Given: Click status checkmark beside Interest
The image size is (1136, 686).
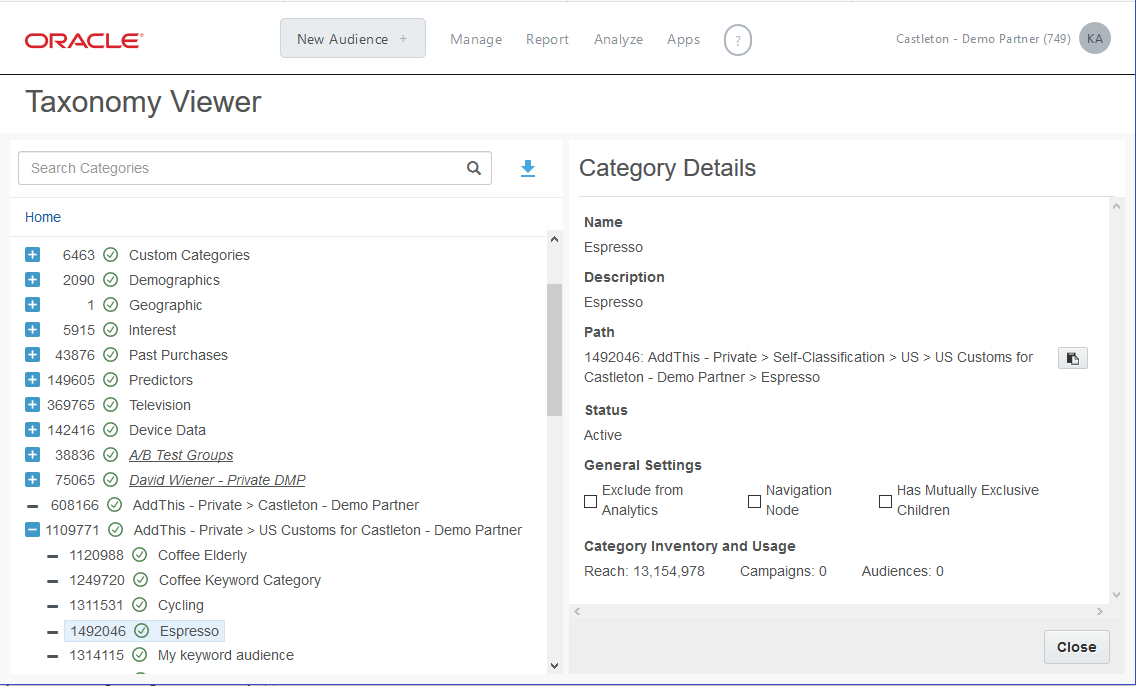Looking at the screenshot, I should (x=110, y=330).
